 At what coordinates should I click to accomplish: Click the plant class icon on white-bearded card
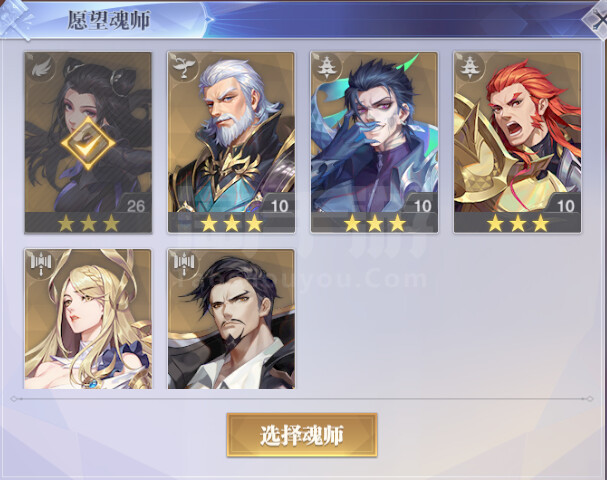click(184, 68)
